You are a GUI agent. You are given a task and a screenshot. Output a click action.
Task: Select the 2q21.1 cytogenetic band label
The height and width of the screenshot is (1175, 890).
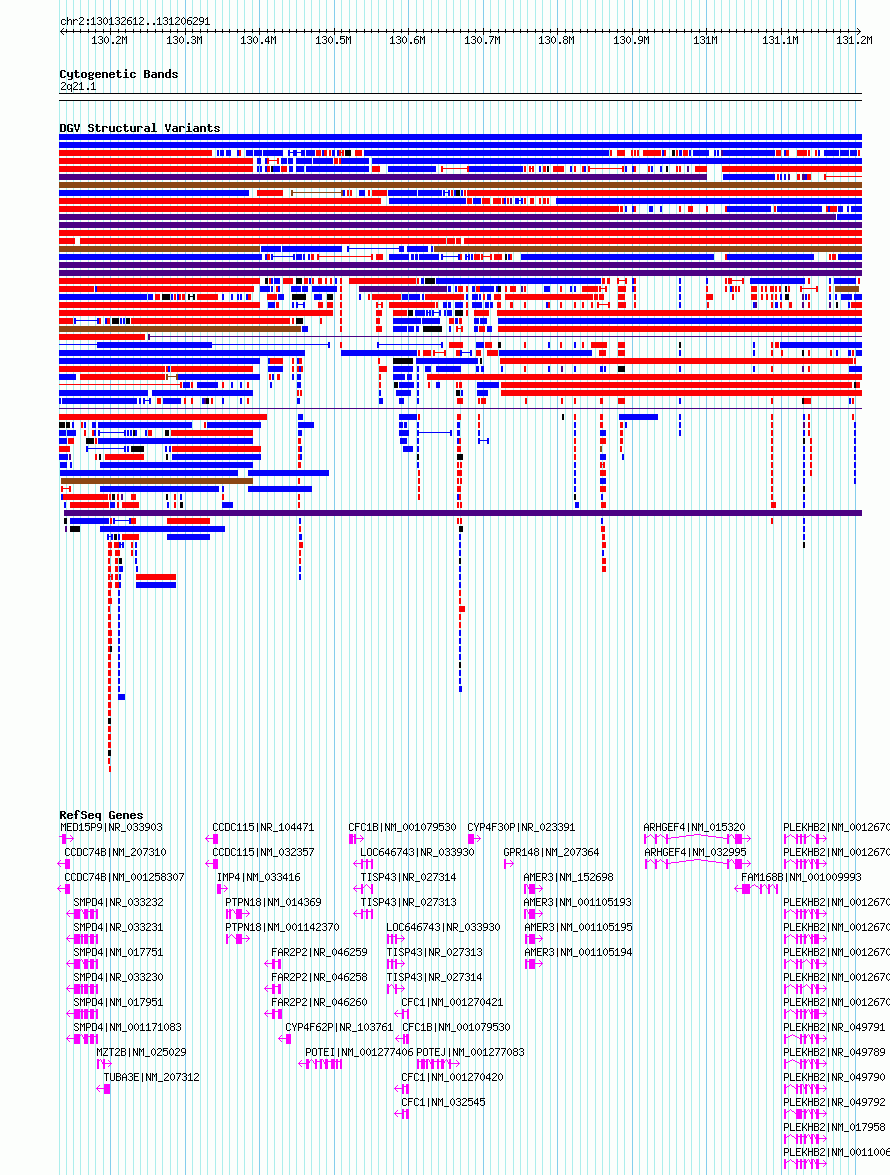point(78,86)
